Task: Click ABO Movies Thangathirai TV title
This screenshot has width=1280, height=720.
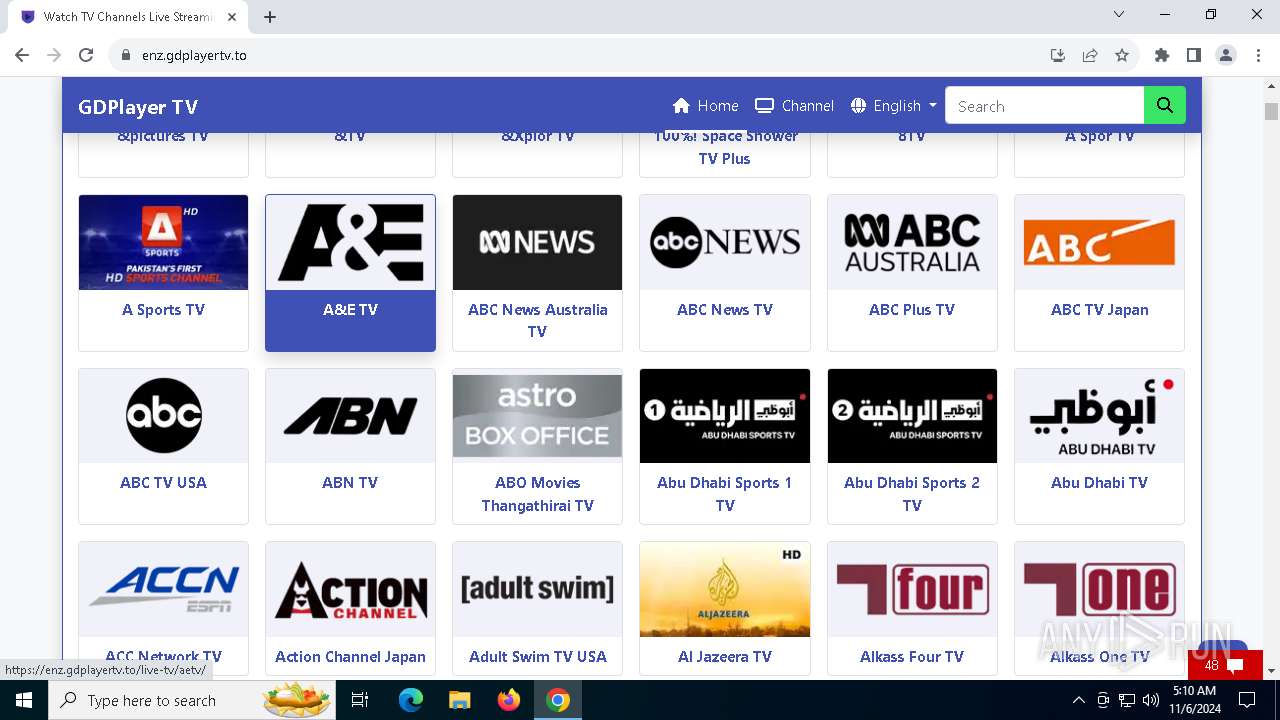Action: [537, 494]
